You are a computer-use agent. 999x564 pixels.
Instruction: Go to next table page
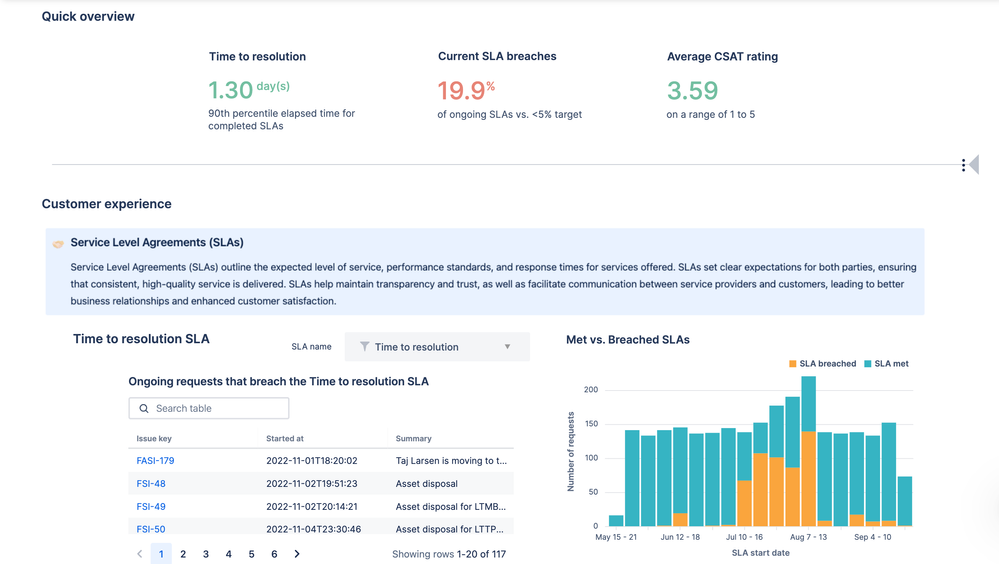pos(297,554)
